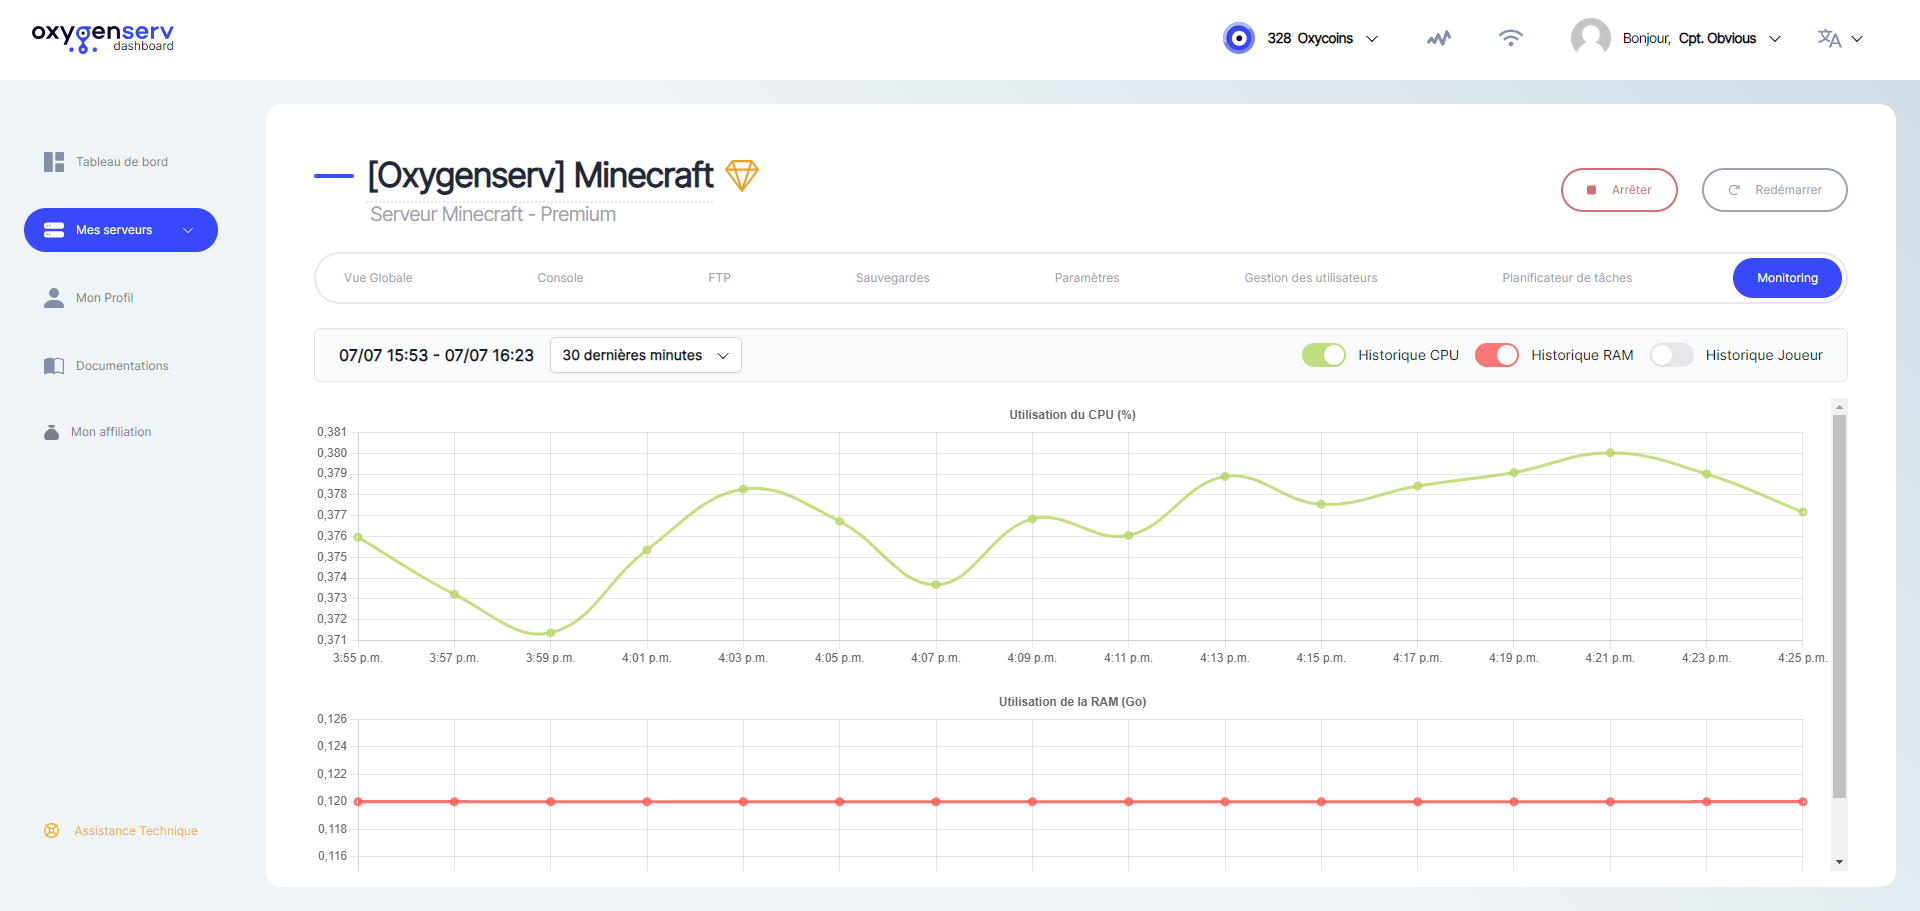Open Planificateur de tâches tab
Viewport: 1920px width, 911px height.
(x=1567, y=278)
